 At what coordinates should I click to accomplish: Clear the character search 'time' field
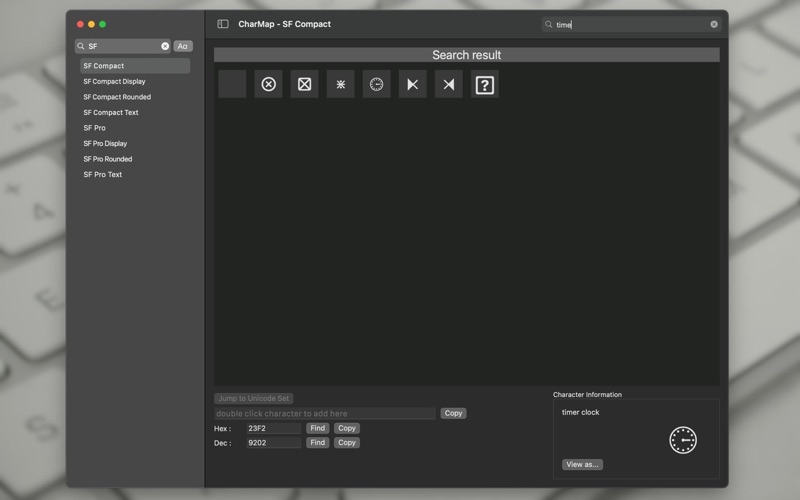coord(714,24)
